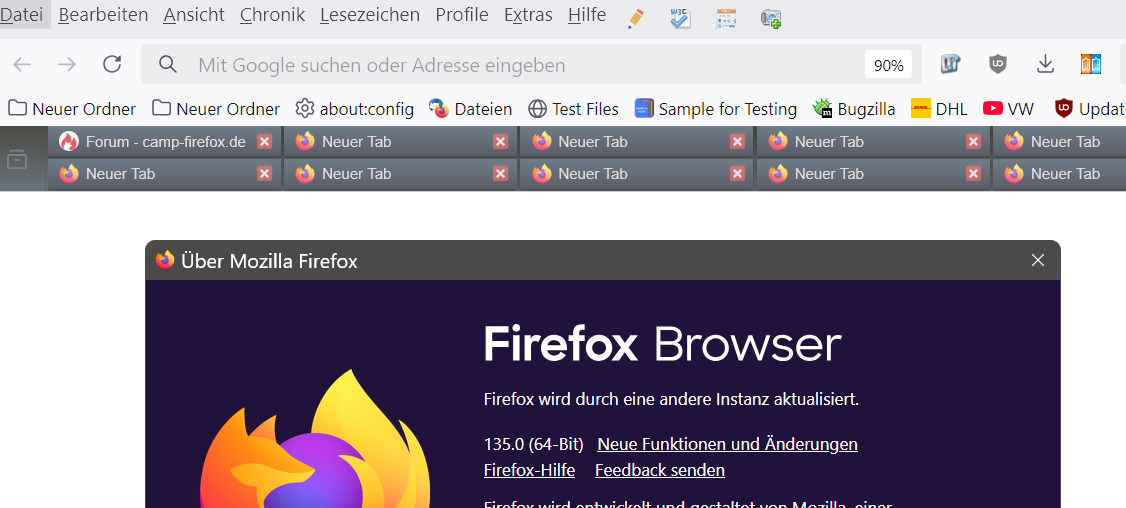The image size is (1126, 508).
Task: Click the grey extension icon beside 90% zoom
Action: pos(951,65)
